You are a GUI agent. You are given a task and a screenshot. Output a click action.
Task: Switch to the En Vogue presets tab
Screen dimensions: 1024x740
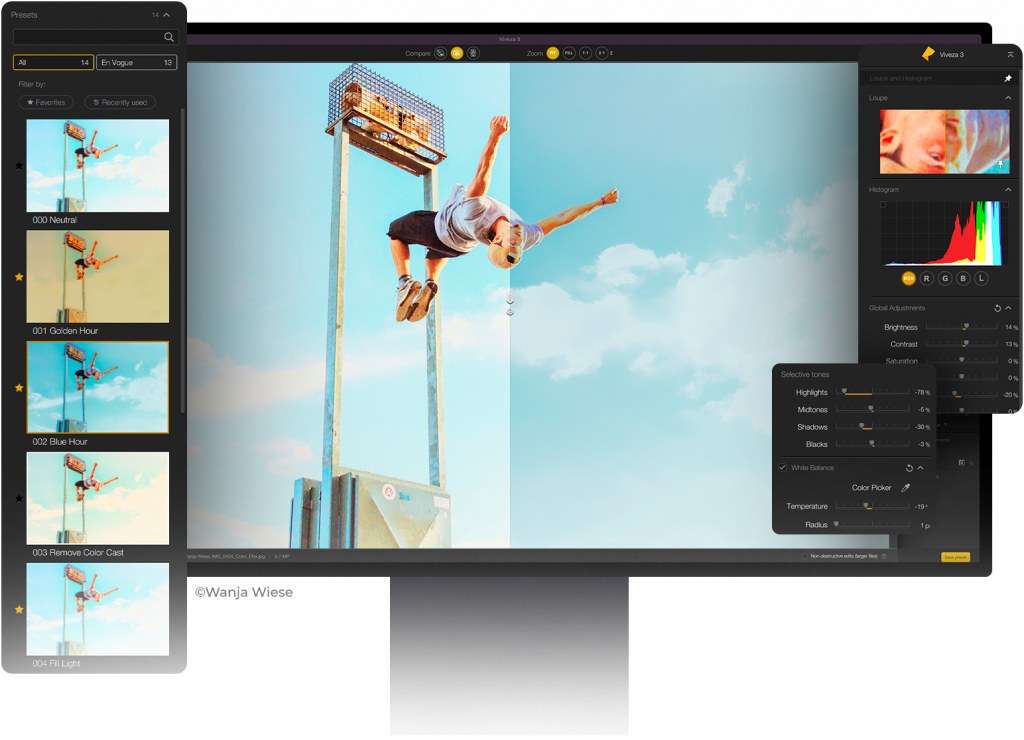pos(137,62)
